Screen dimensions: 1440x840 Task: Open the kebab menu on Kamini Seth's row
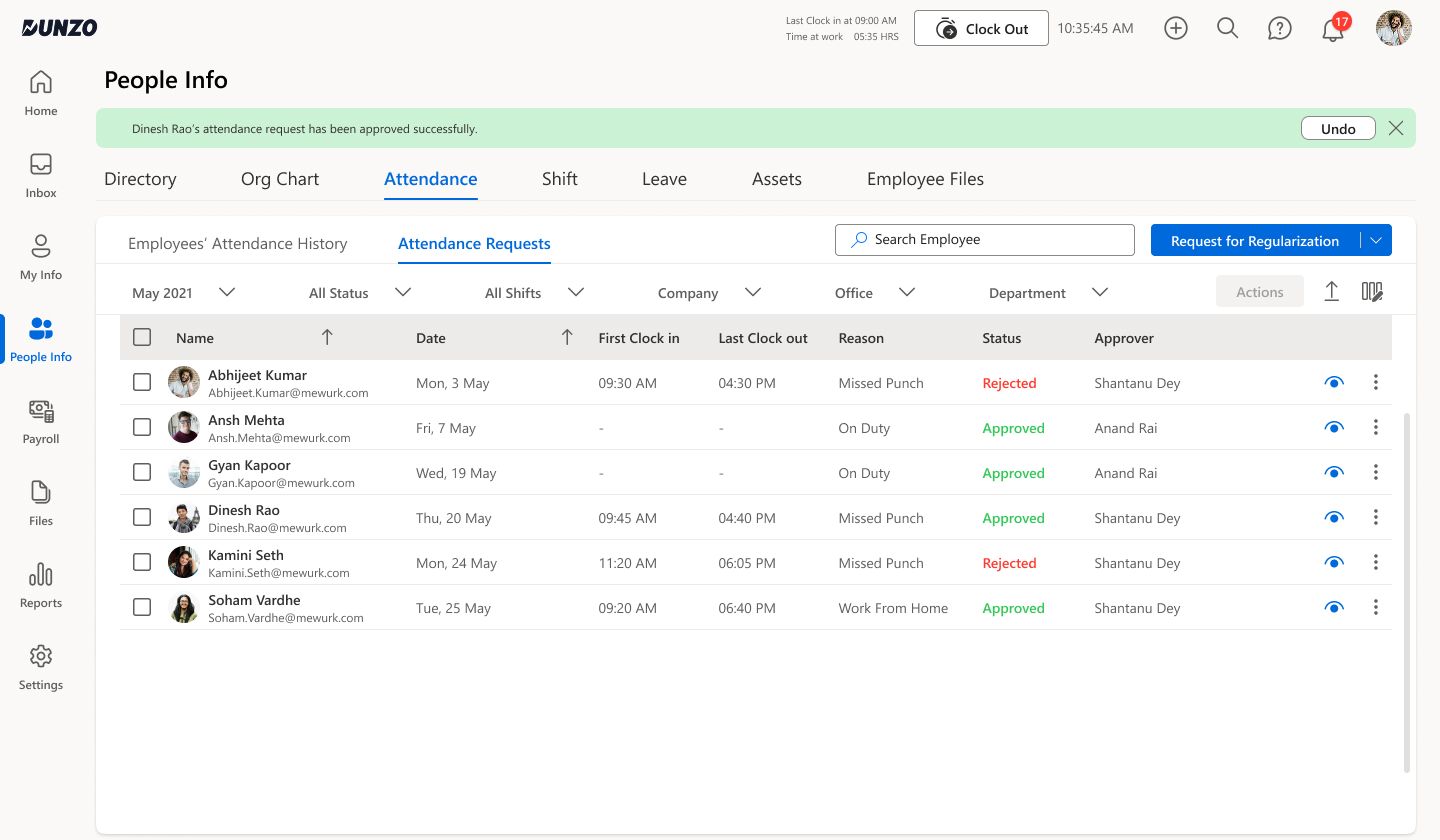coord(1375,562)
